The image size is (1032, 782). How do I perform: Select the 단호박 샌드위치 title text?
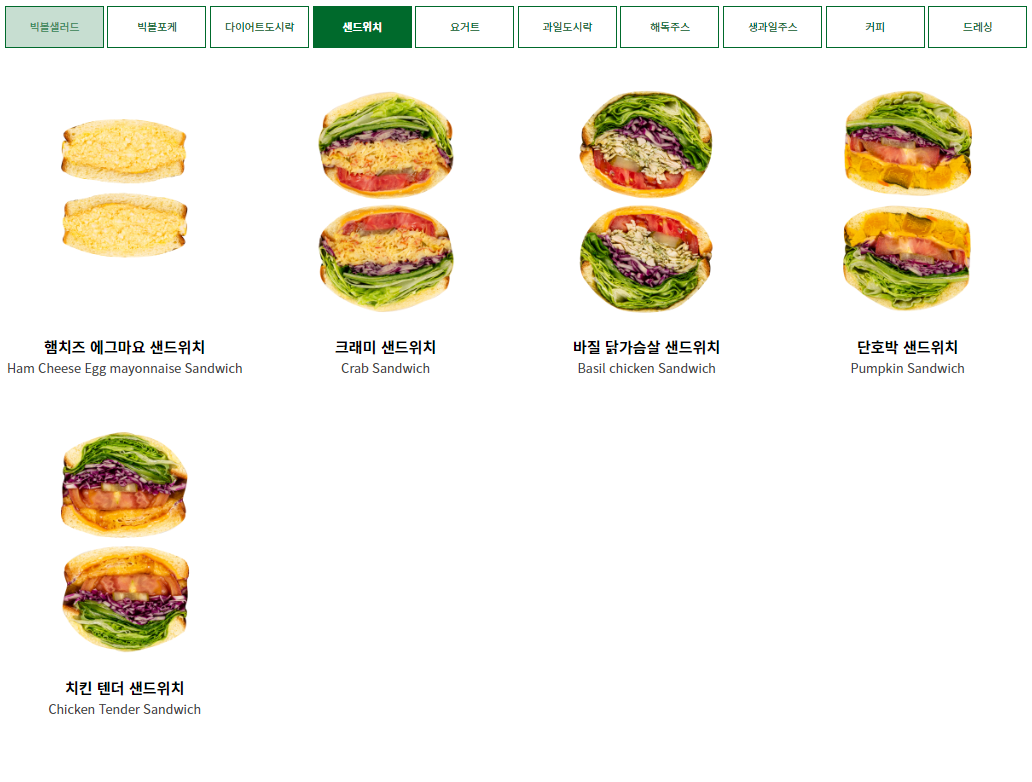coord(908,347)
